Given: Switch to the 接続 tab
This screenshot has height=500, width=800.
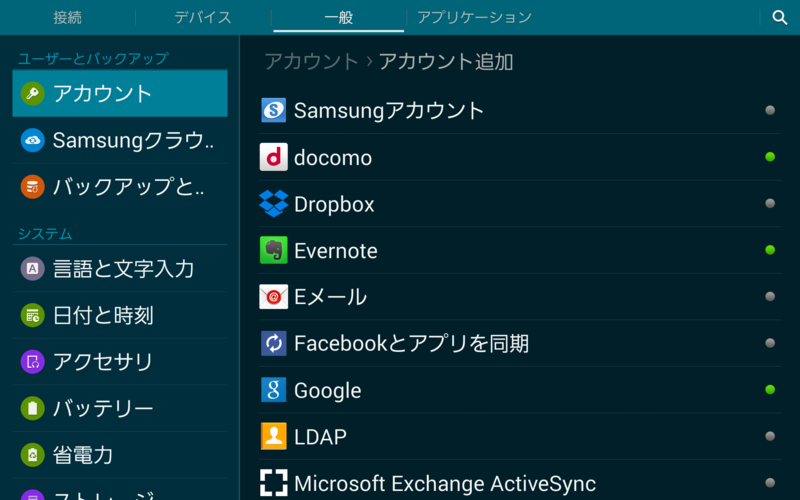Looking at the screenshot, I should pos(67,17).
